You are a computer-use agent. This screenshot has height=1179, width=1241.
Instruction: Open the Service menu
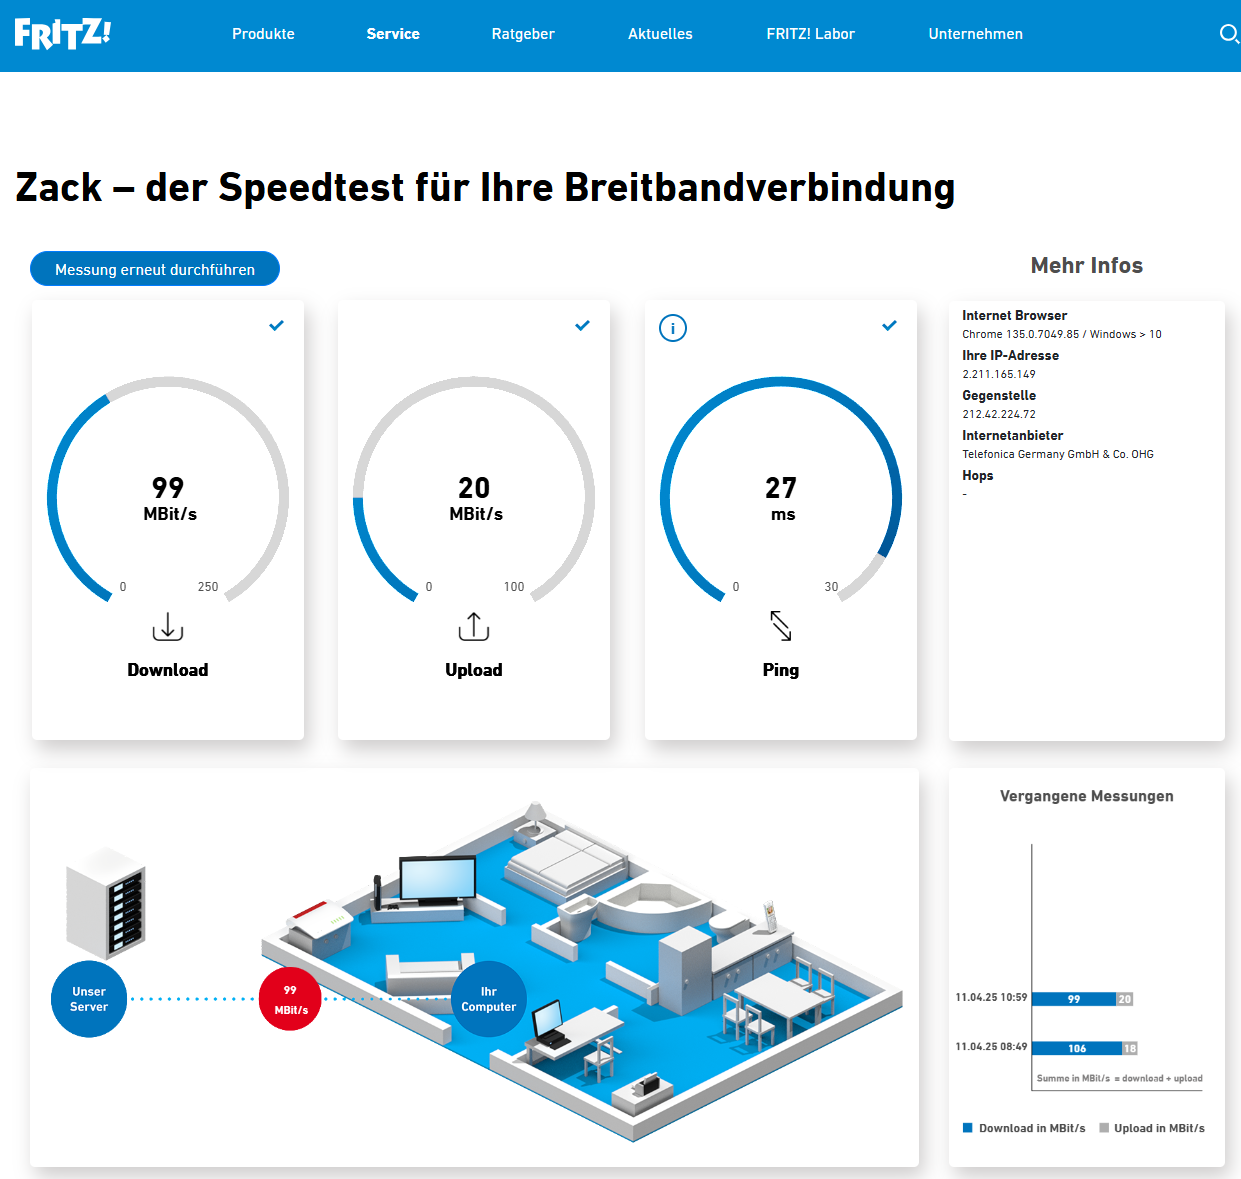393,34
